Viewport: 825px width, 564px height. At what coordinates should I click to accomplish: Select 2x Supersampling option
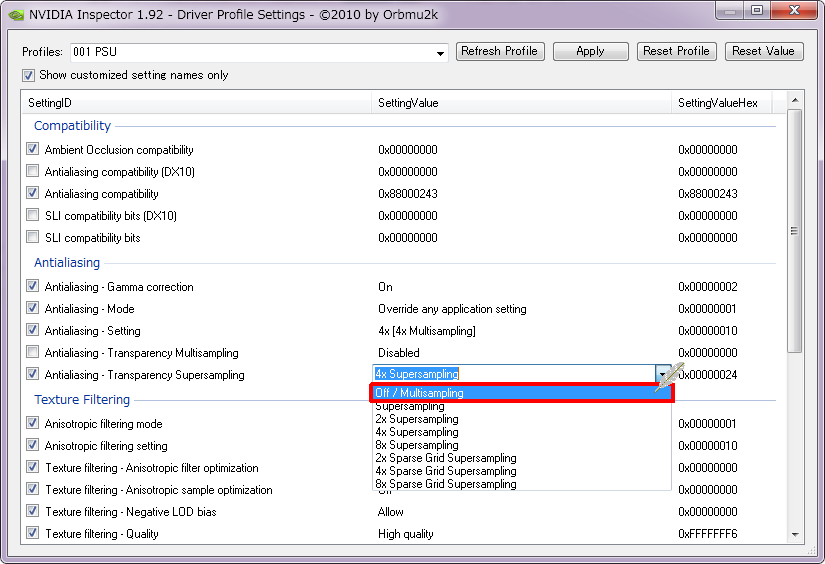521,419
